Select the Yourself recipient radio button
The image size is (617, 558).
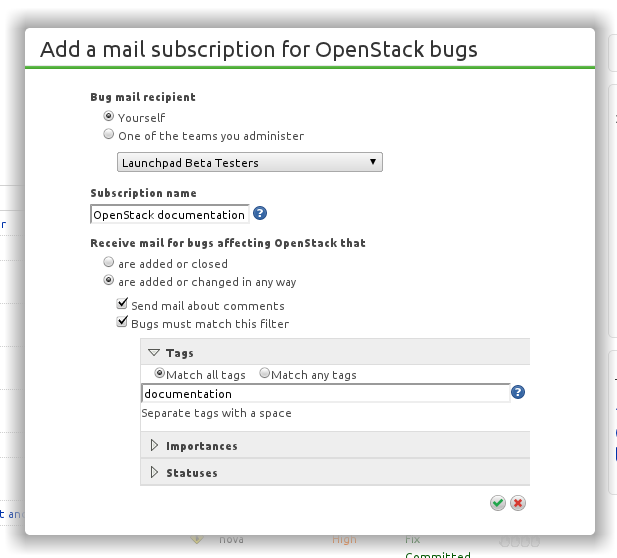pos(109,116)
